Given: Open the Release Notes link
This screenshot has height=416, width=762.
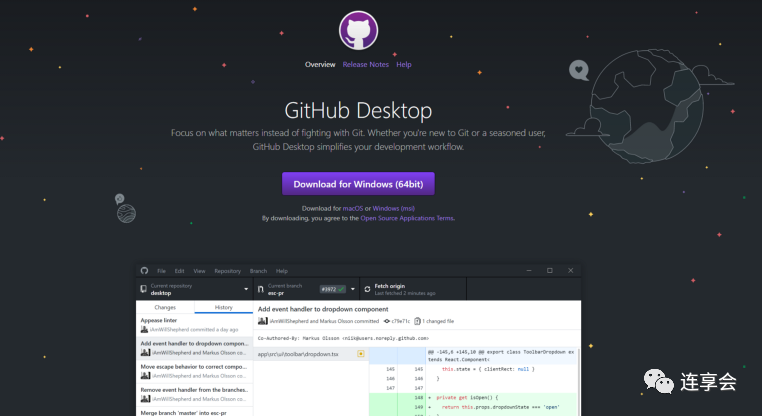Looking at the screenshot, I should [x=365, y=64].
